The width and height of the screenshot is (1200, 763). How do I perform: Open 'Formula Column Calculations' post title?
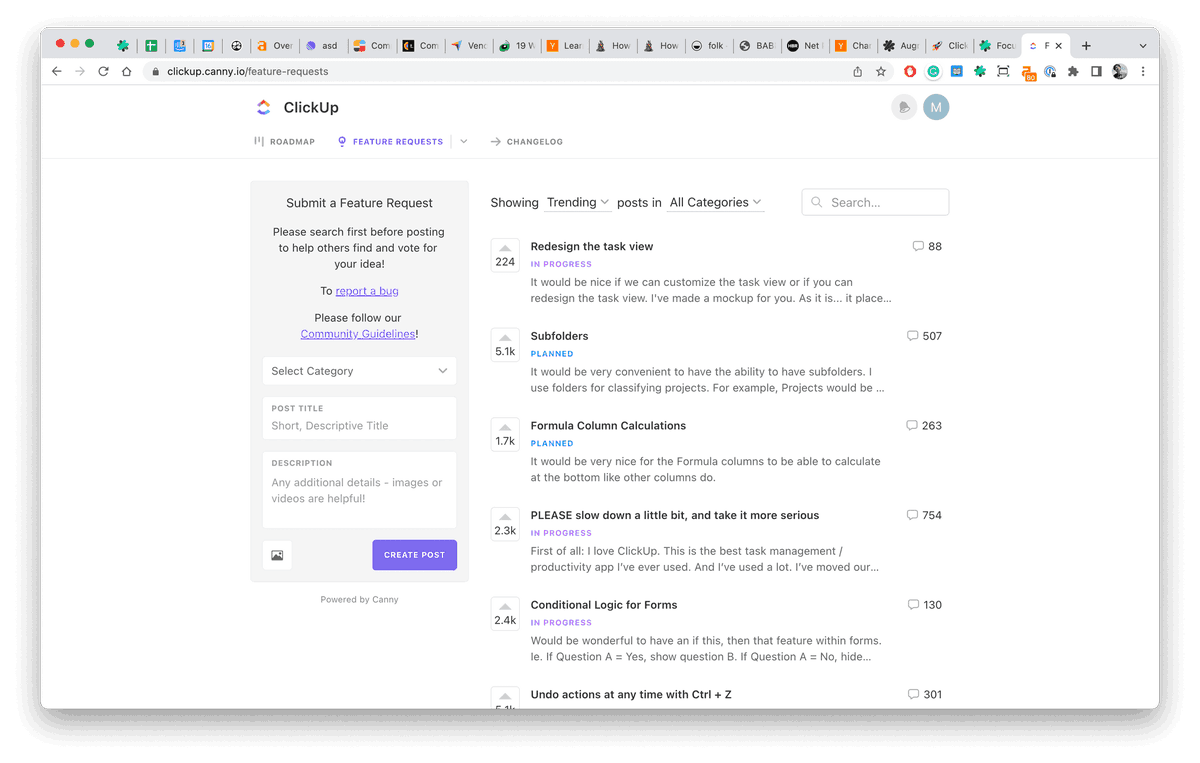tap(608, 425)
